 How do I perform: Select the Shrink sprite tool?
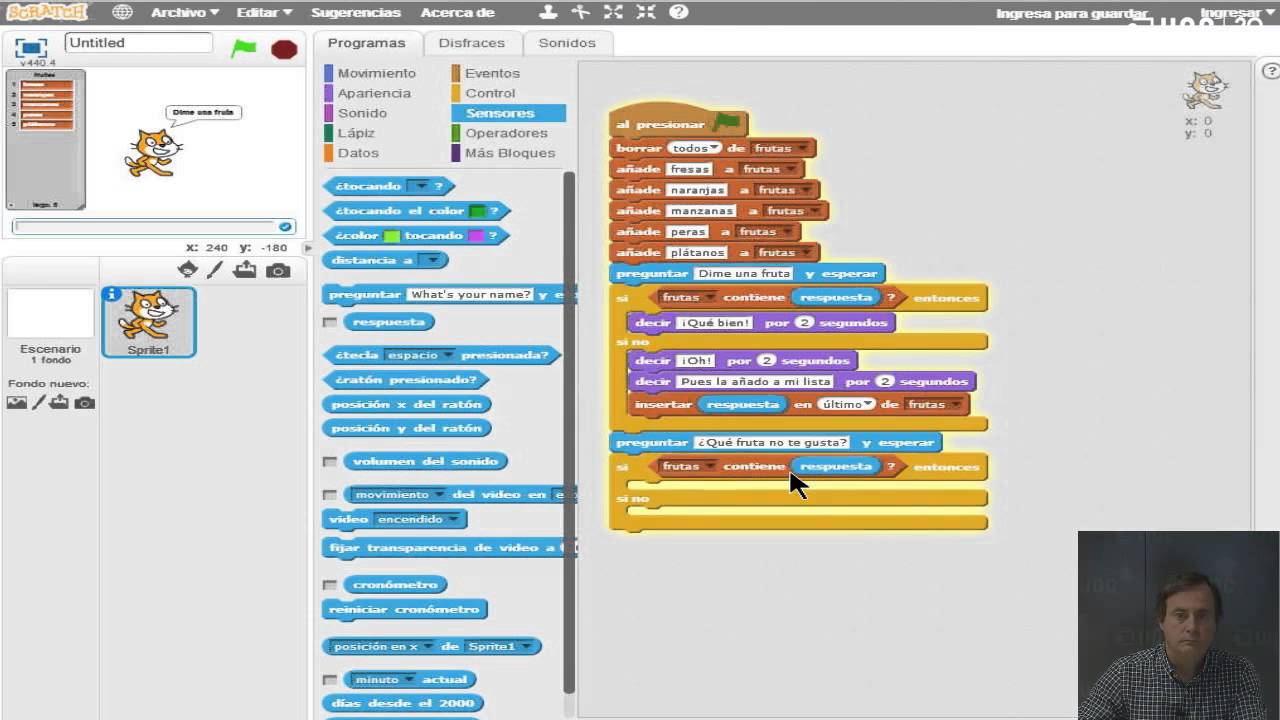pyautogui.click(x=646, y=12)
